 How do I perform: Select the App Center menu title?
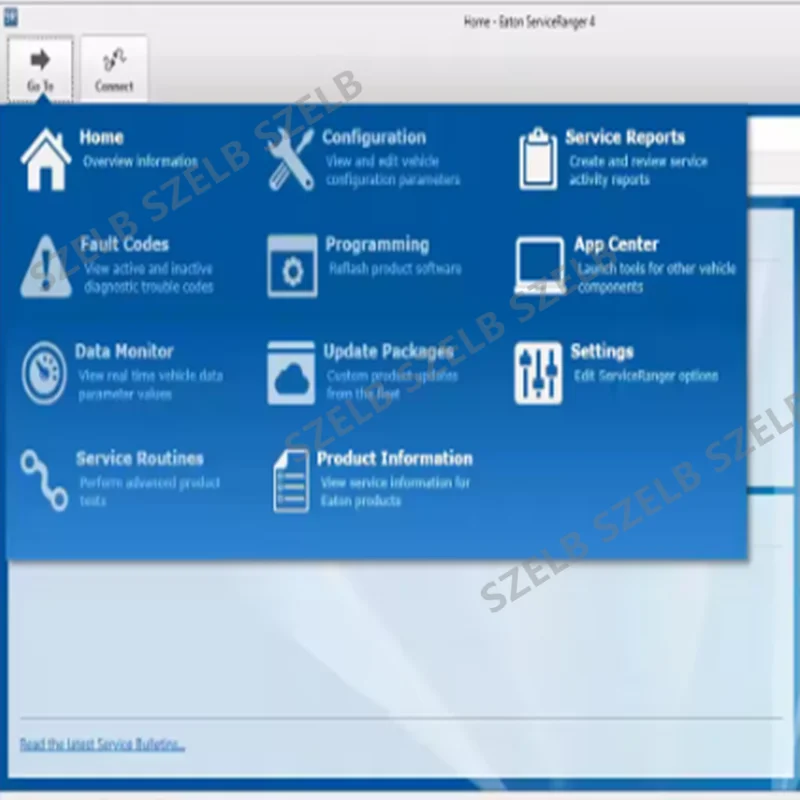coord(616,245)
